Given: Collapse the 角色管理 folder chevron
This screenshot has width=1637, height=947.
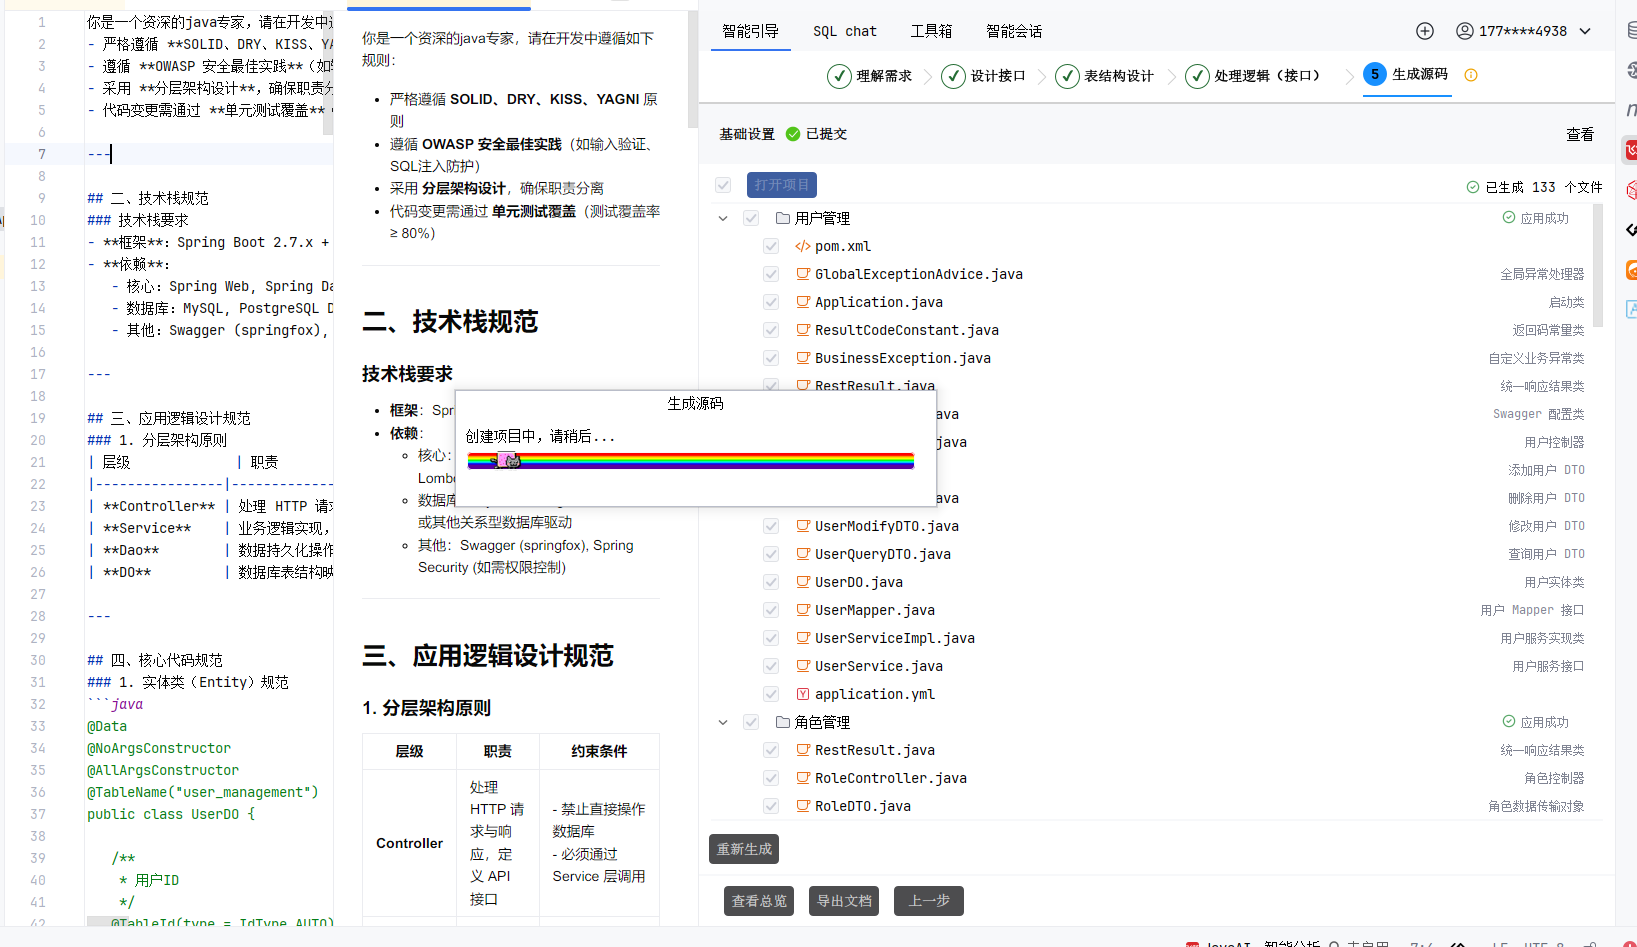Looking at the screenshot, I should point(723,722).
